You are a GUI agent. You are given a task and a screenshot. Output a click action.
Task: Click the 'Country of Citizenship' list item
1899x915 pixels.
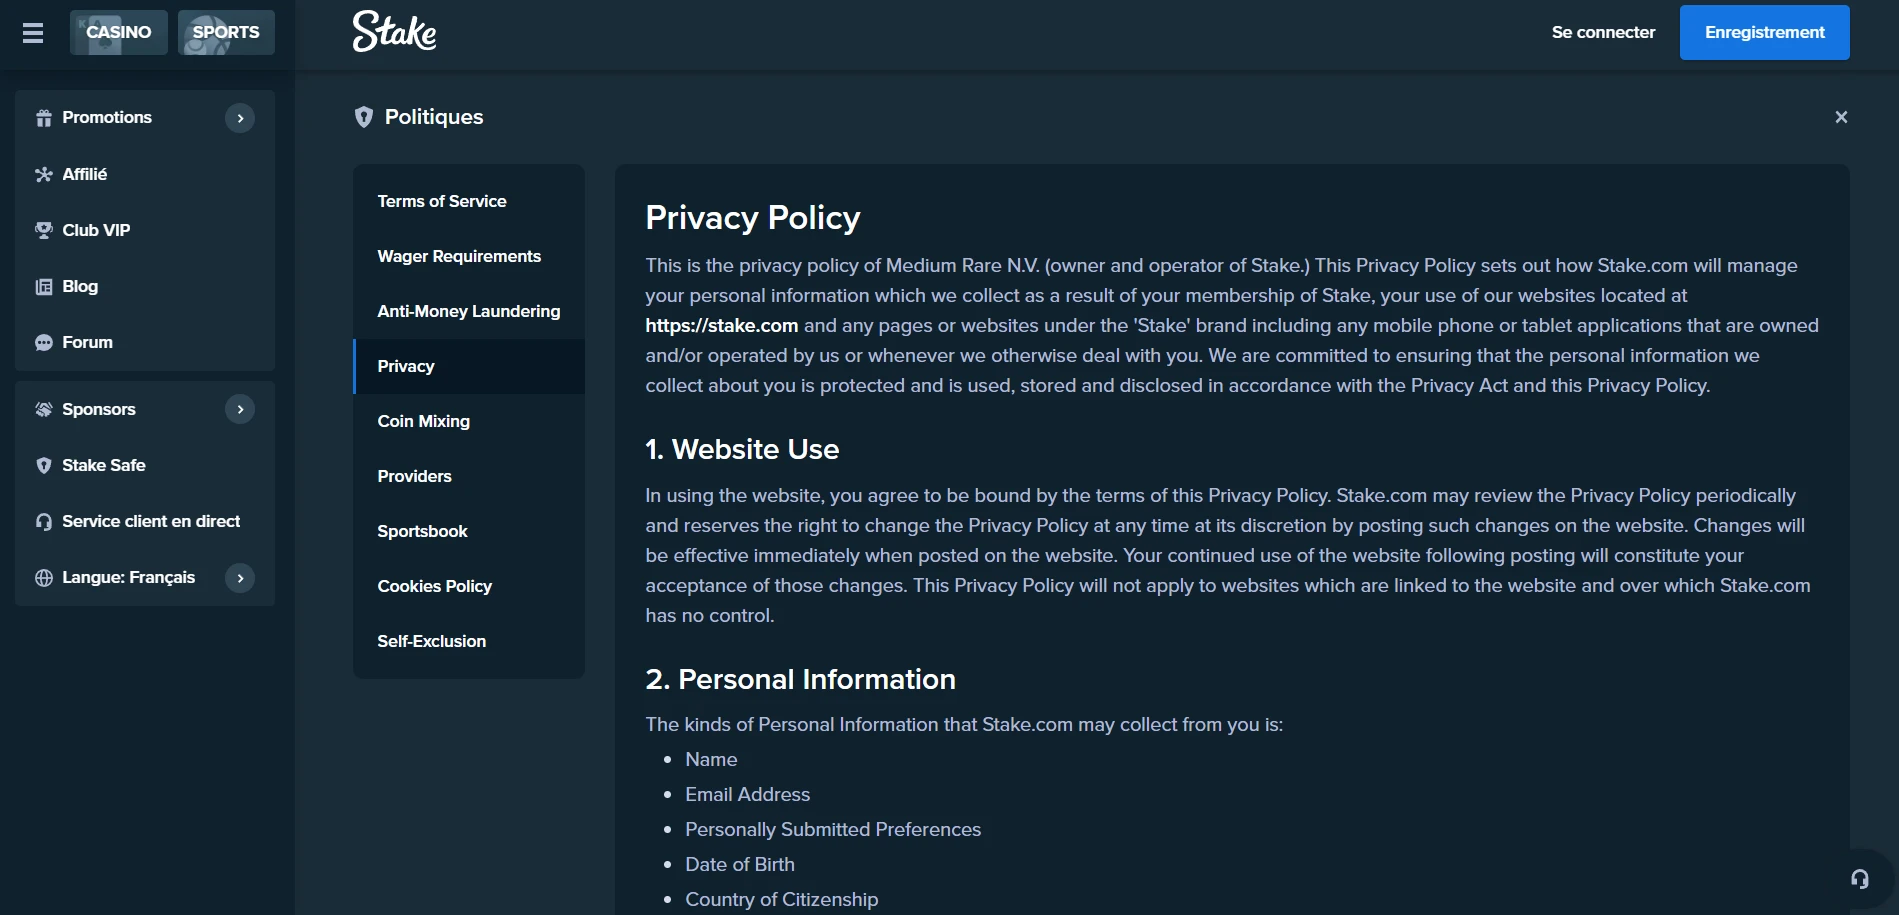(x=781, y=900)
